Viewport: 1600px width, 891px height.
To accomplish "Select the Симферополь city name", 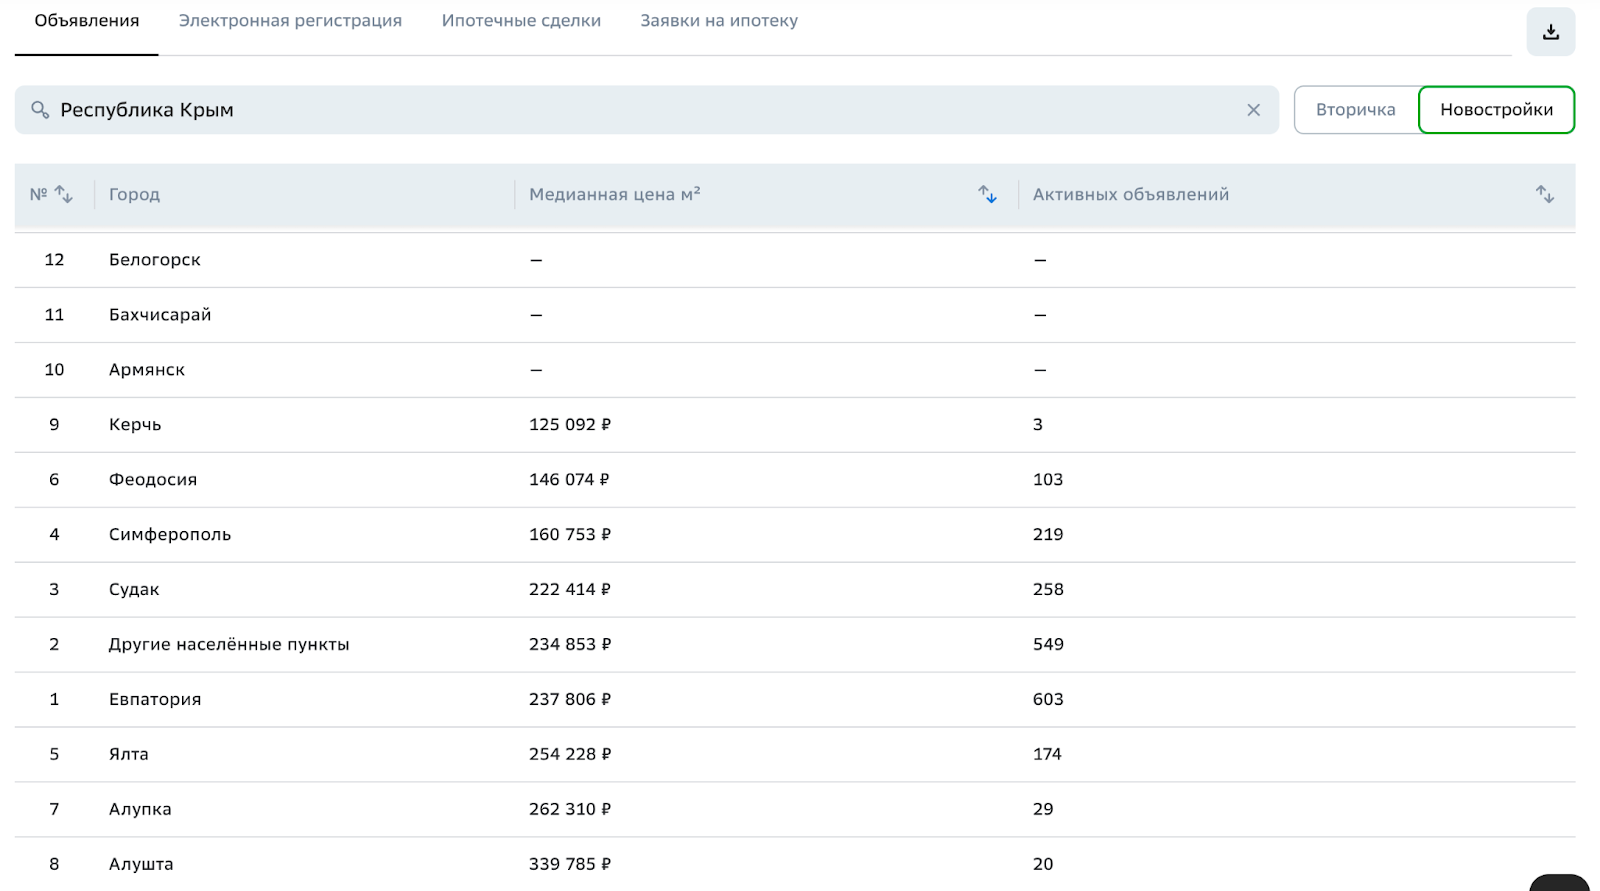I will (170, 535).
